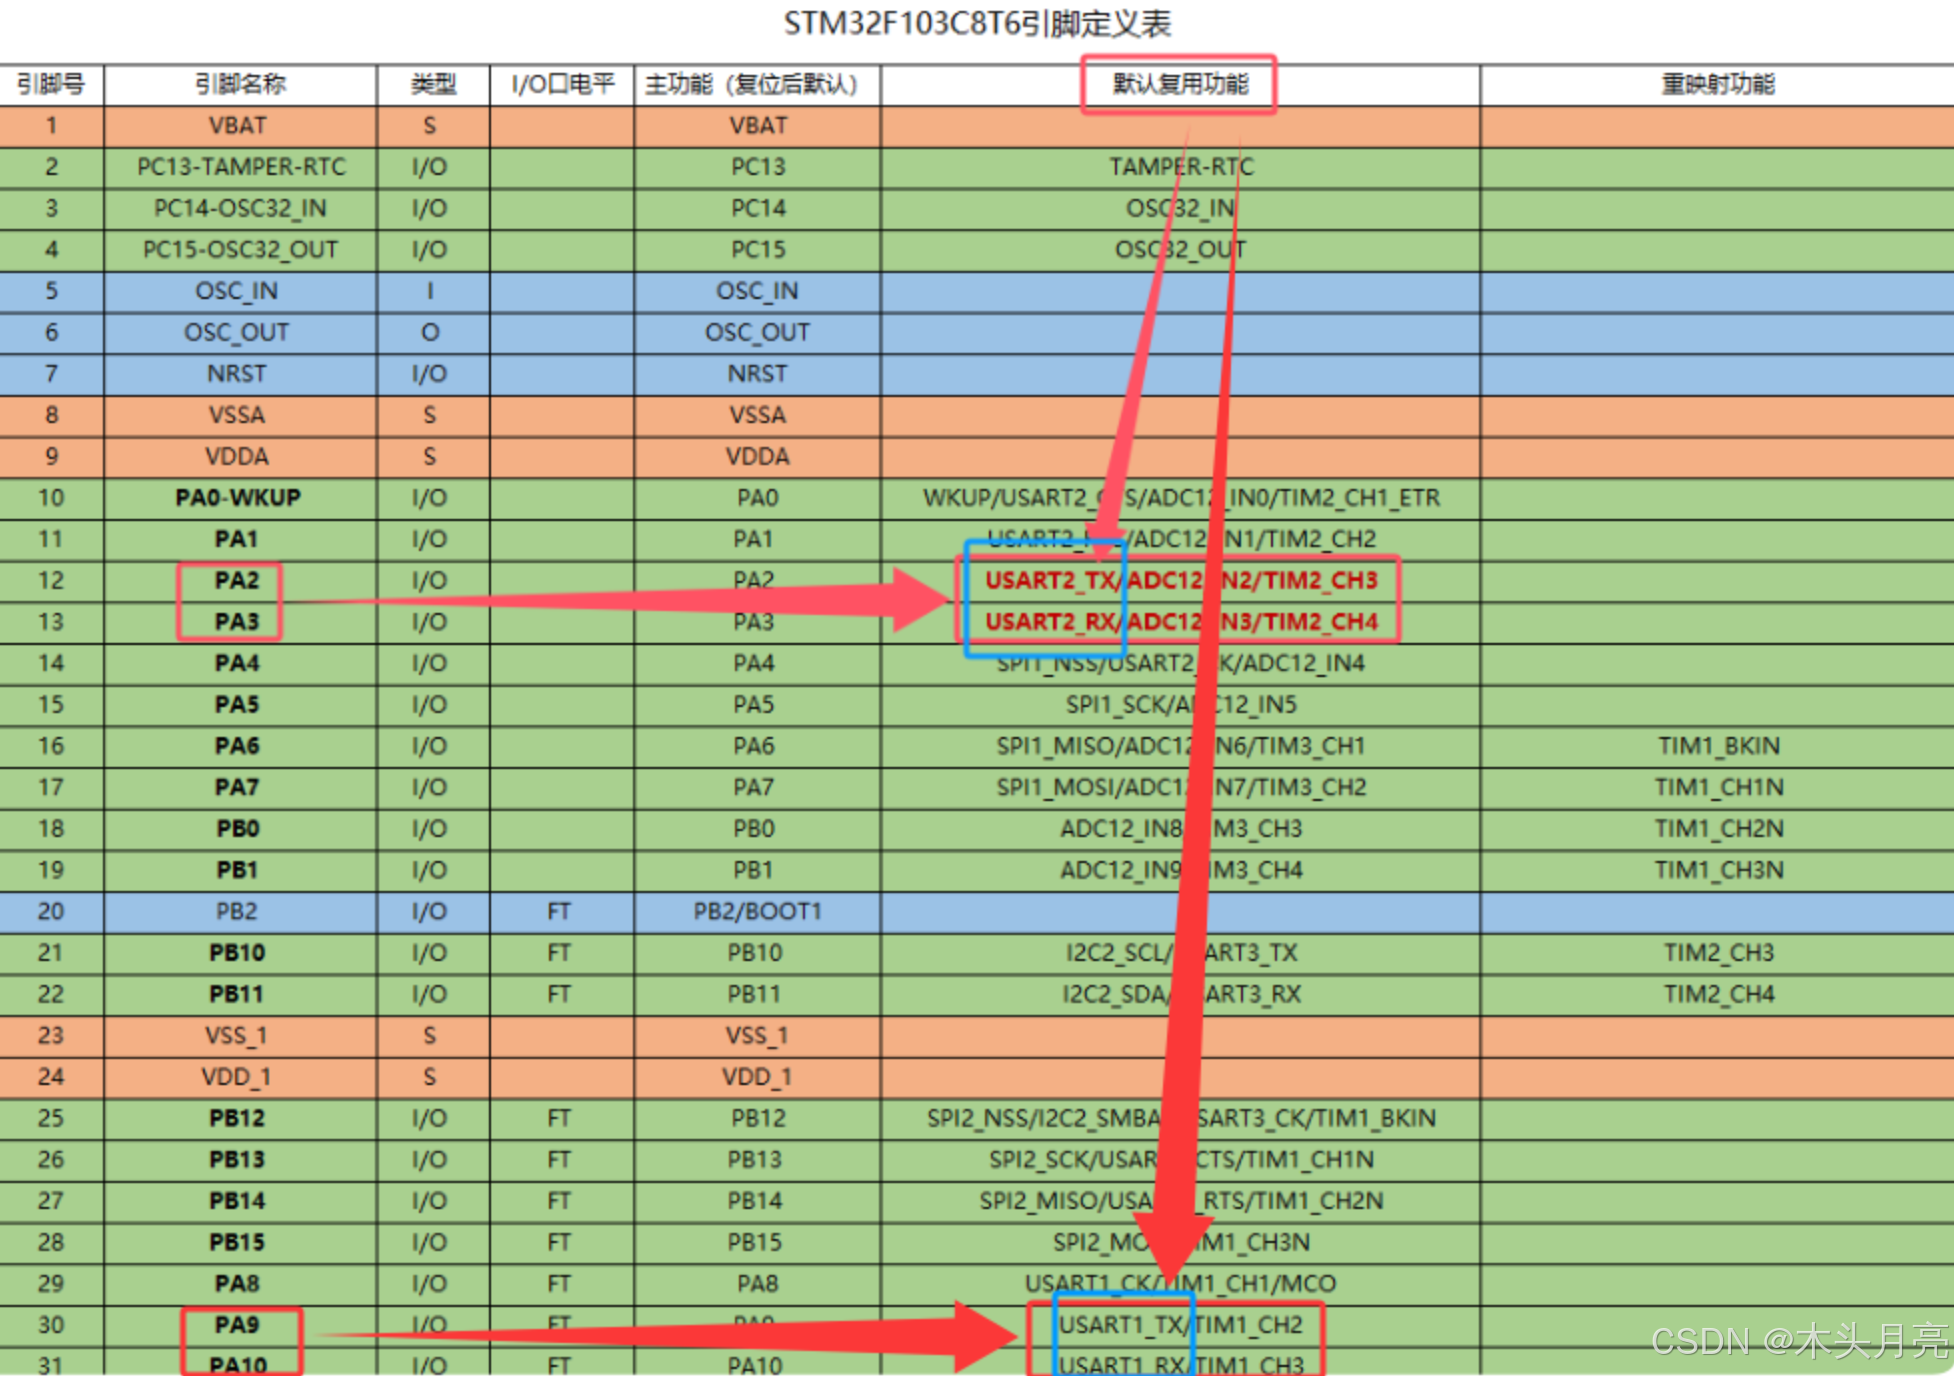The width and height of the screenshot is (1954, 1376).
Task: Click the NRST pin name cell
Action: point(240,374)
